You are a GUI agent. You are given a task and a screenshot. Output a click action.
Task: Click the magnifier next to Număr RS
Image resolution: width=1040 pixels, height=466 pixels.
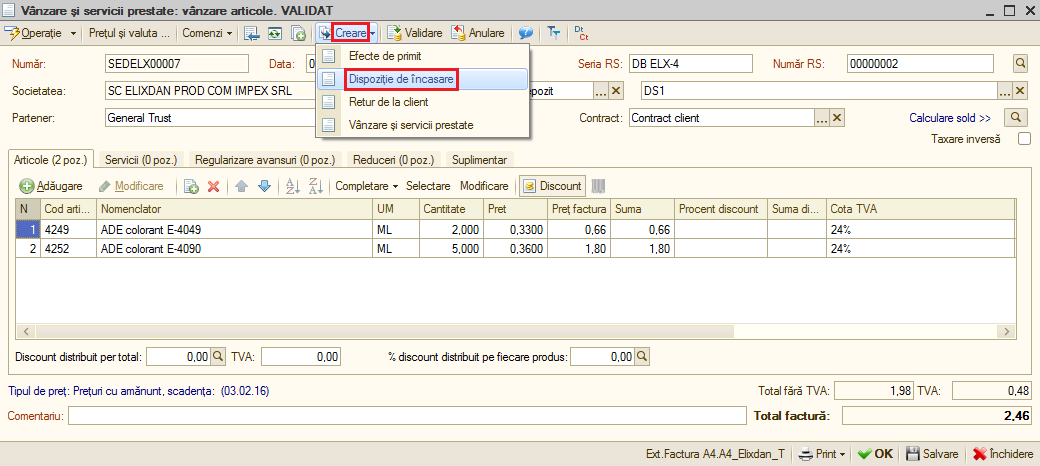1021,63
